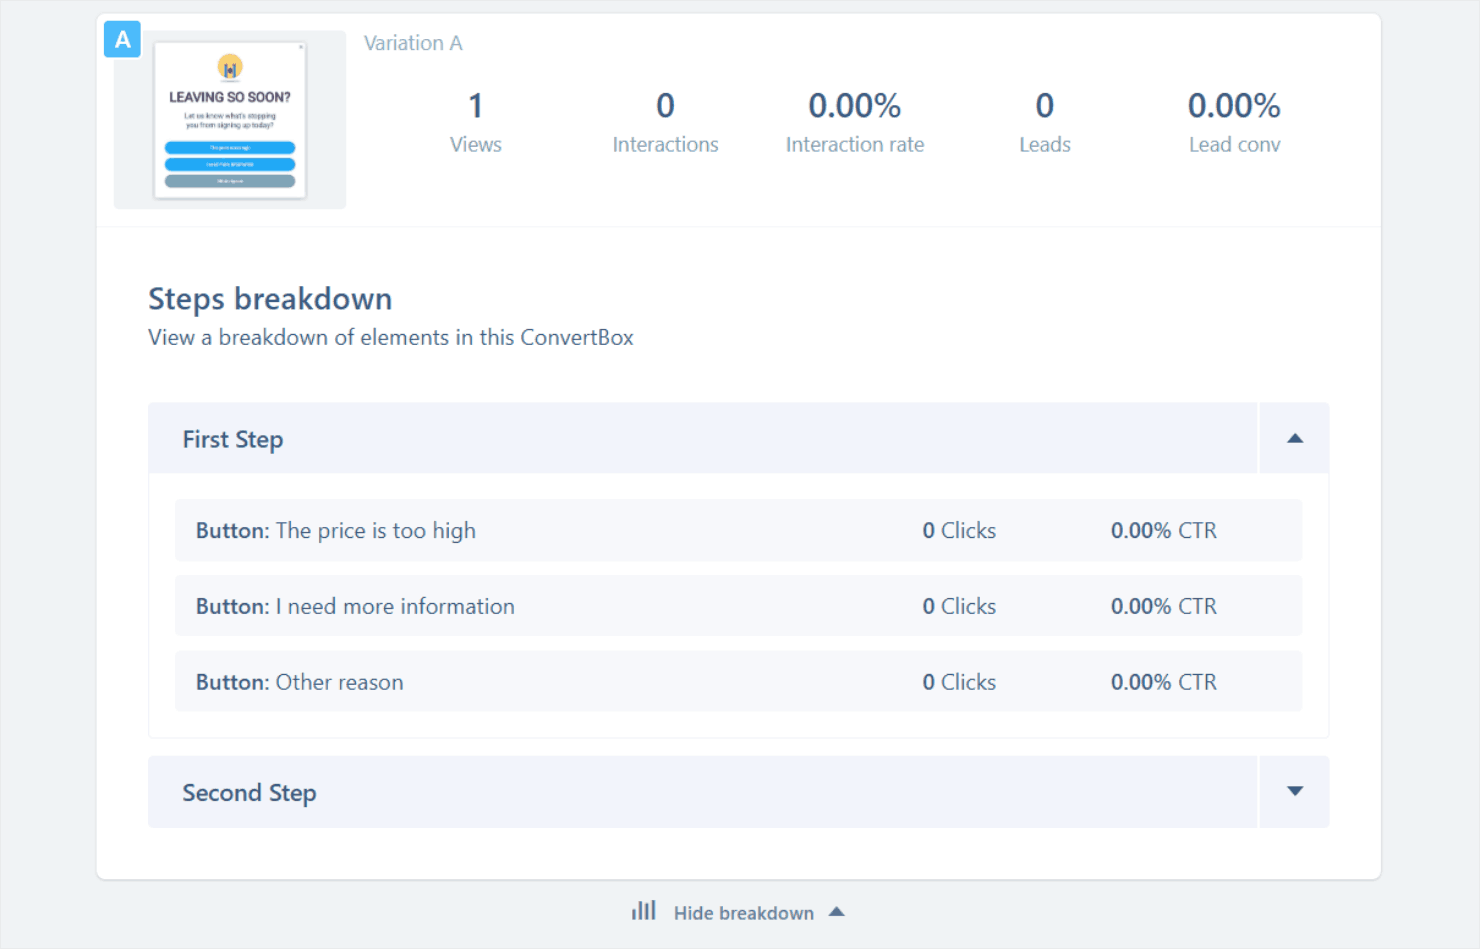Click the First Step section header
Viewport: 1480px width, 949px height.
click(x=702, y=439)
